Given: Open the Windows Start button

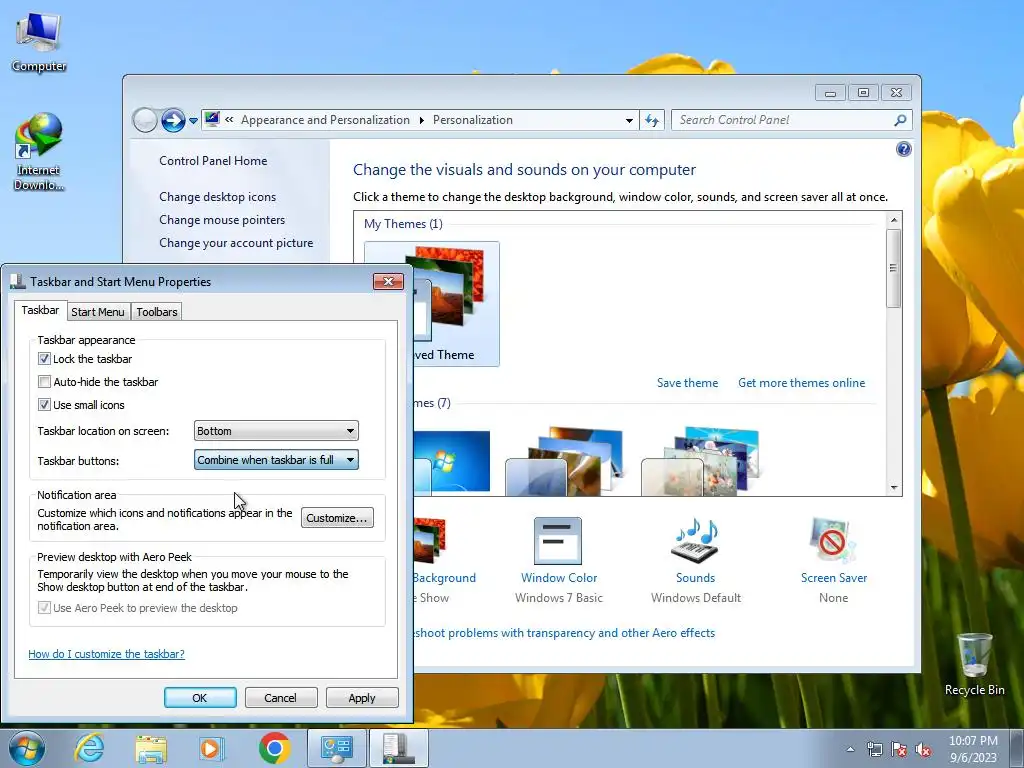Looking at the screenshot, I should tap(27, 748).
